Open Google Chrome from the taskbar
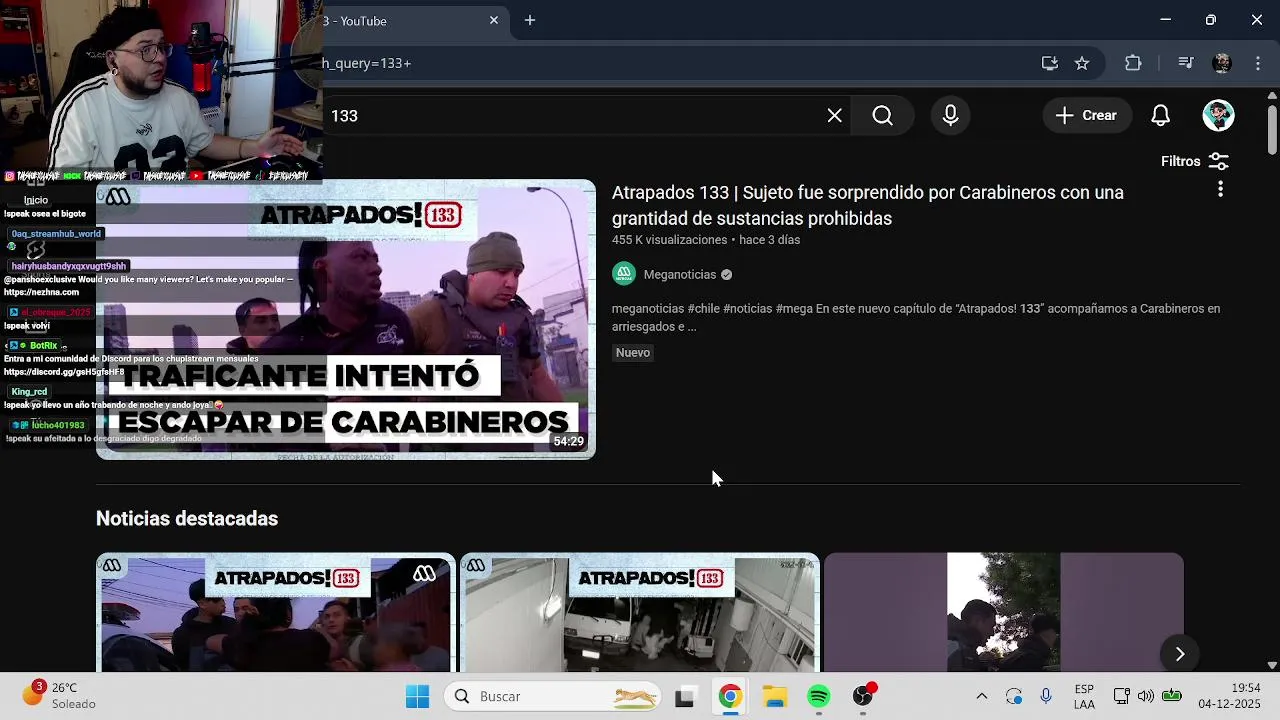 [x=730, y=696]
